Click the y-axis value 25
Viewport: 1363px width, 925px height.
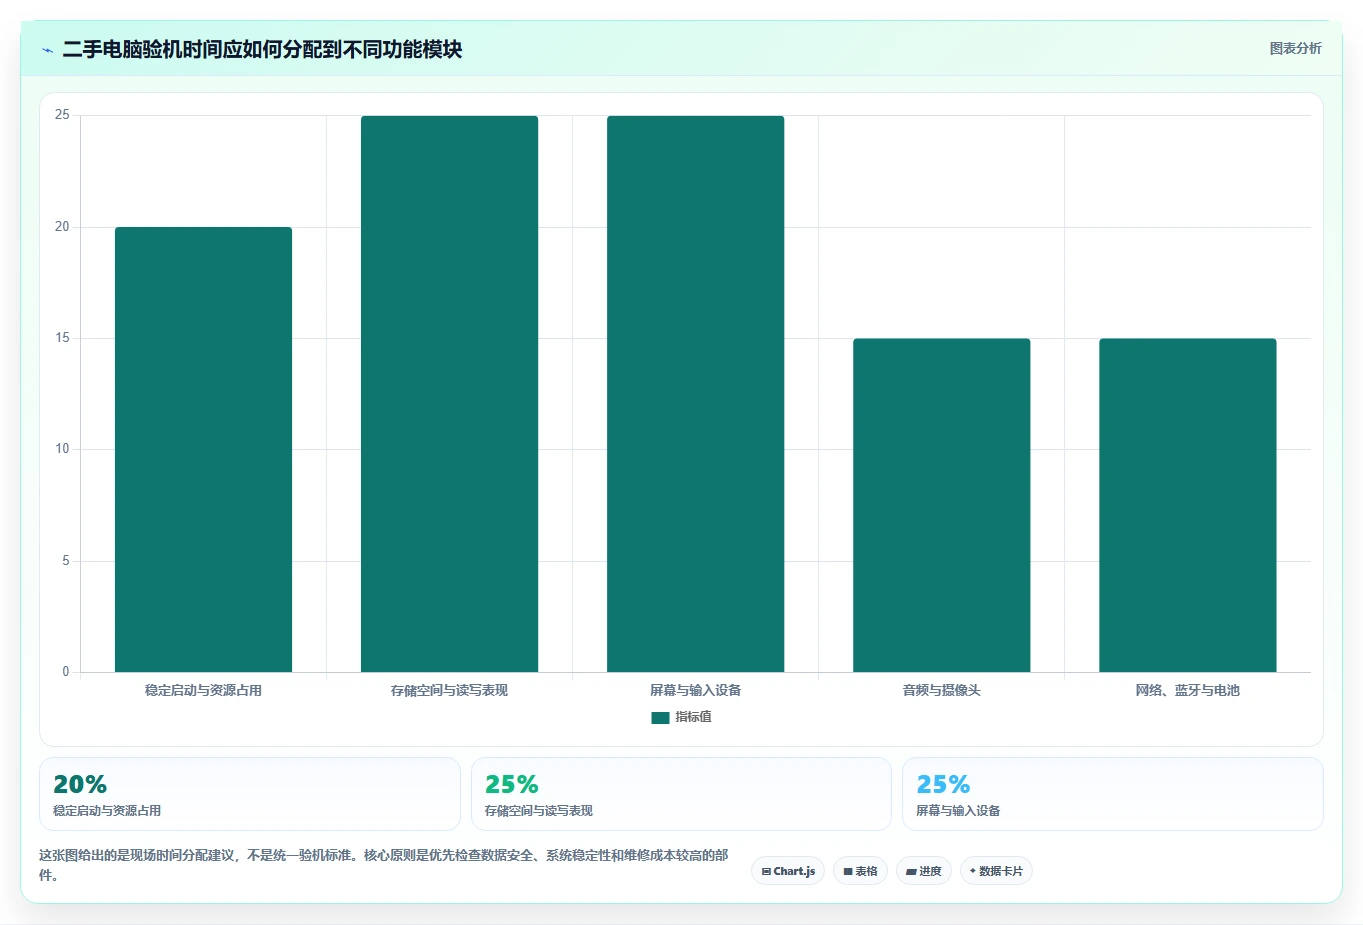pyautogui.click(x=62, y=115)
